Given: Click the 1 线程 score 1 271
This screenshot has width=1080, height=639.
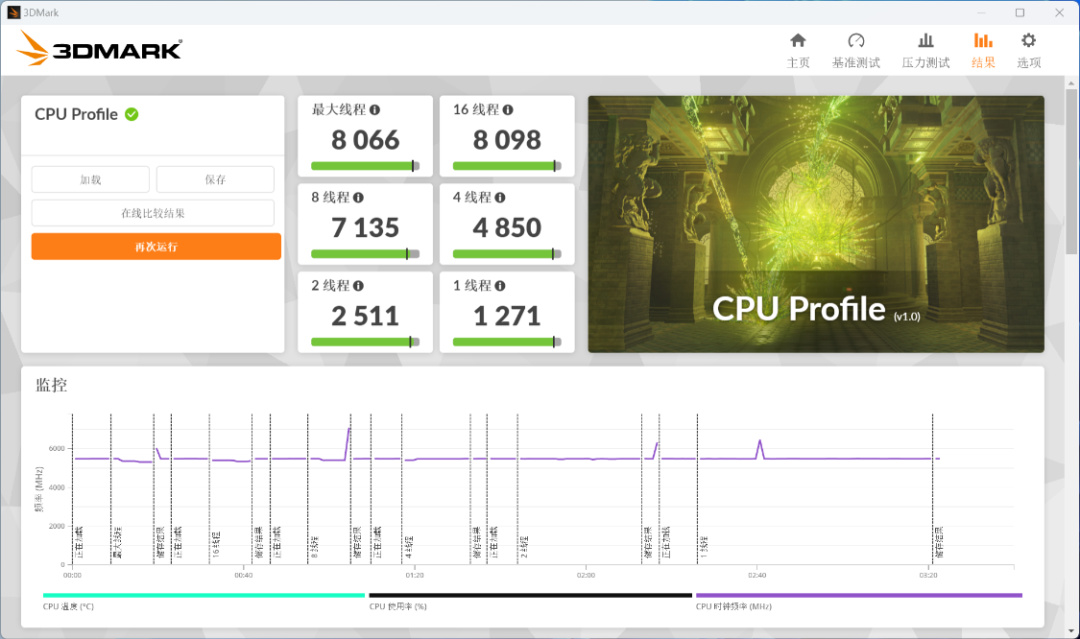Looking at the screenshot, I should [507, 316].
